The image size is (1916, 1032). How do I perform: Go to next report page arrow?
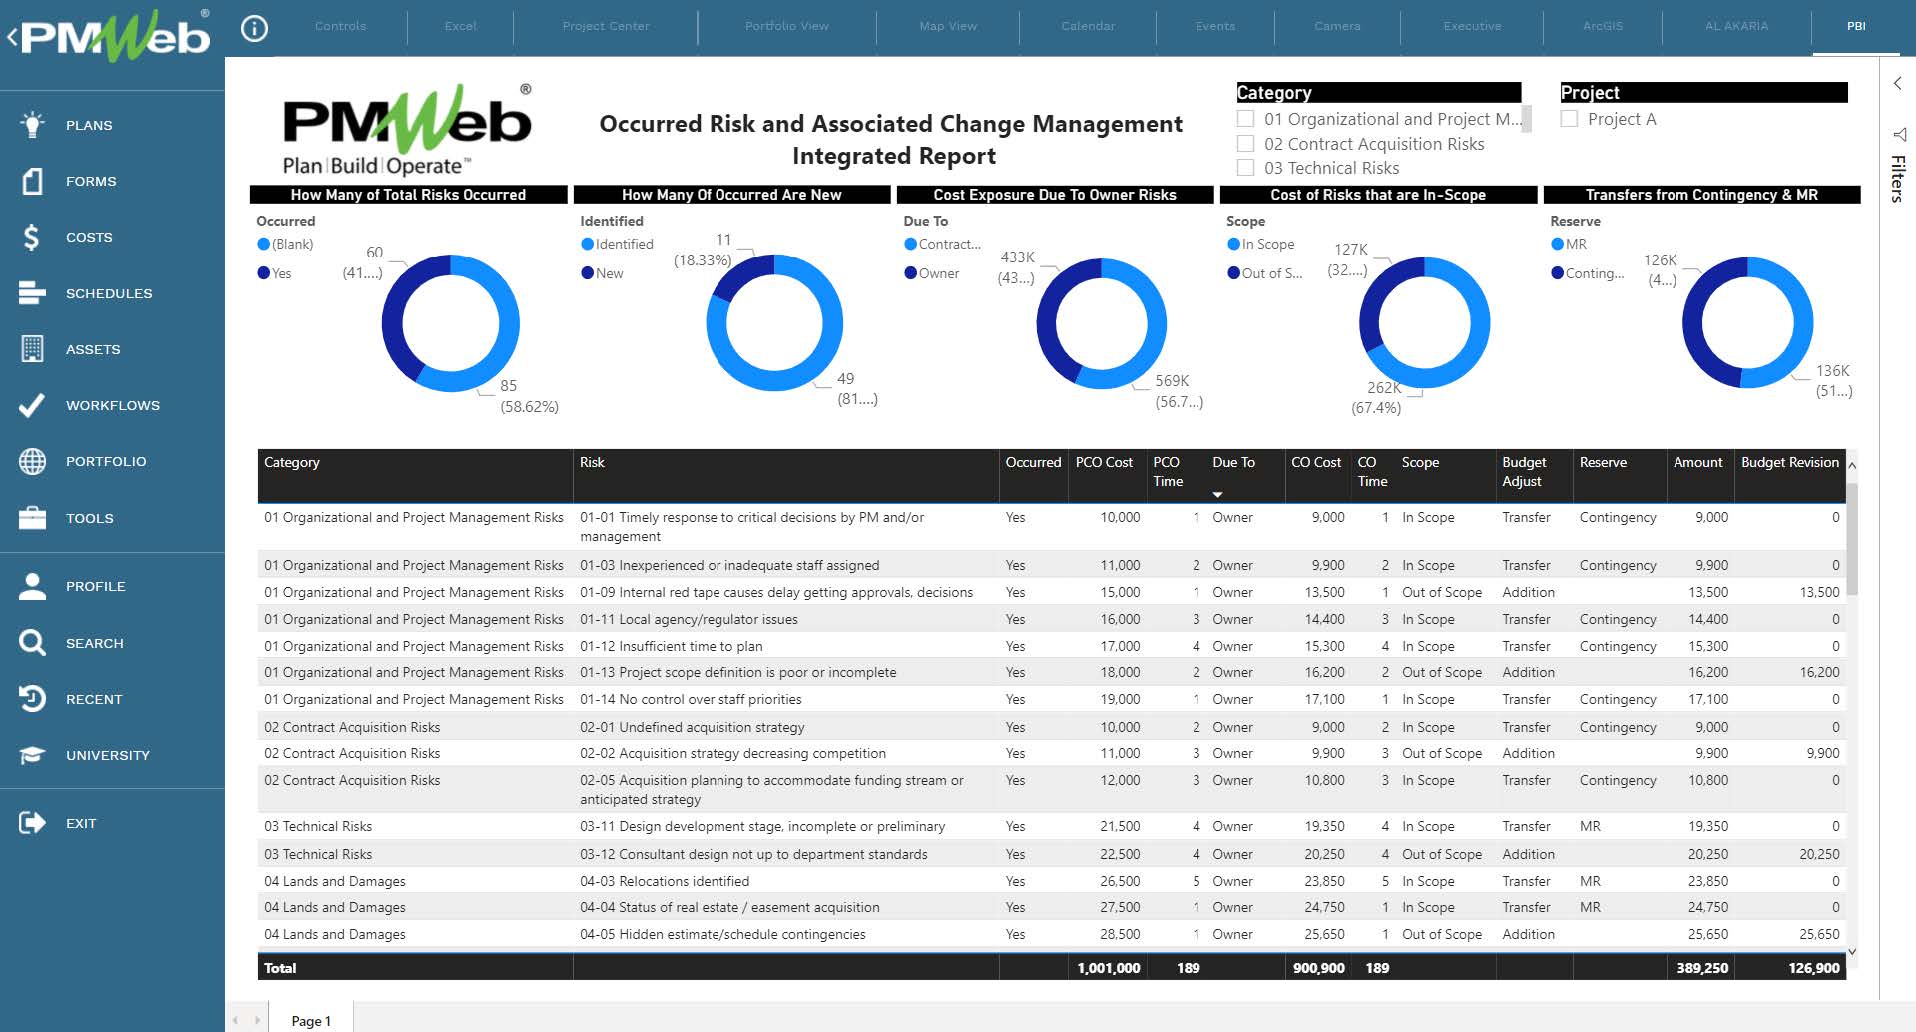pyautogui.click(x=257, y=1020)
